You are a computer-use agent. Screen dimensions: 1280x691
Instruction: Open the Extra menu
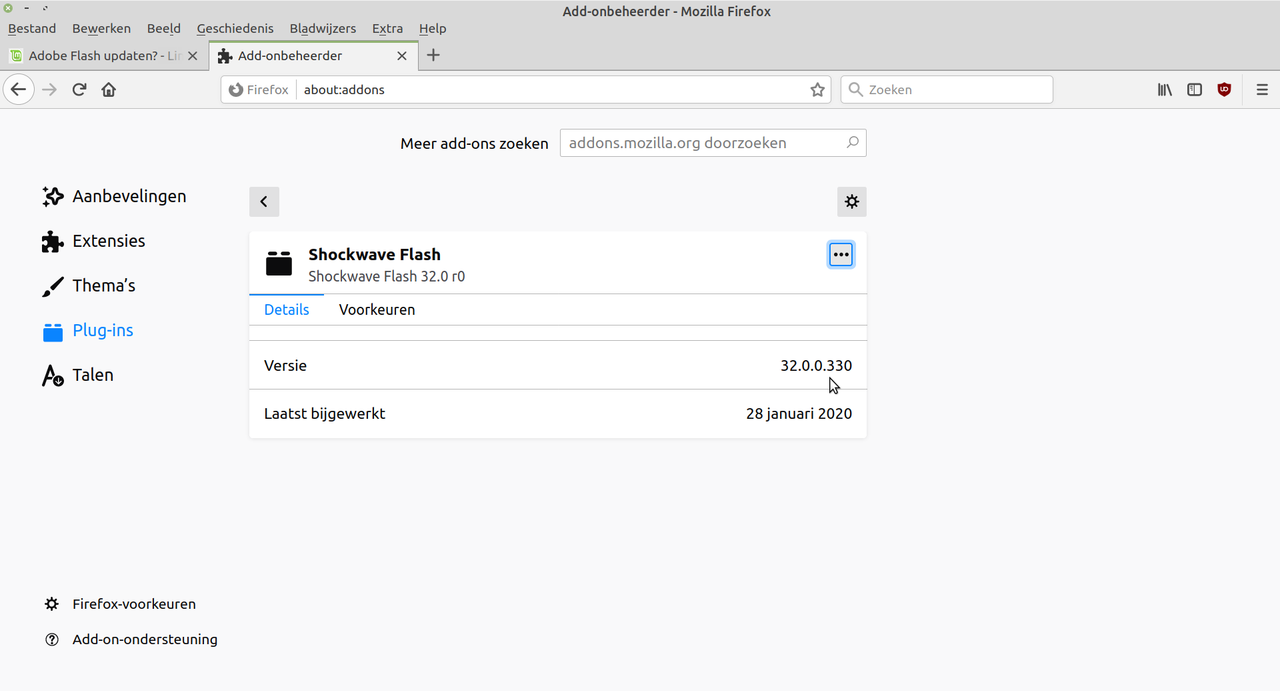point(387,28)
